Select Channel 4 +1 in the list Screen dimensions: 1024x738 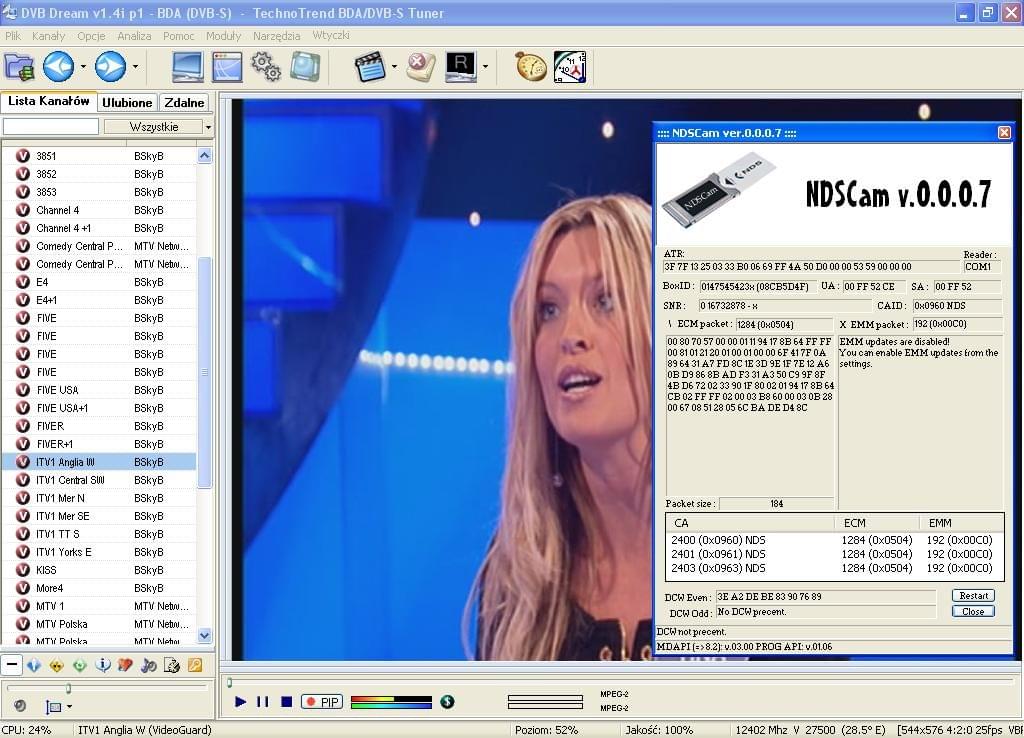point(99,228)
